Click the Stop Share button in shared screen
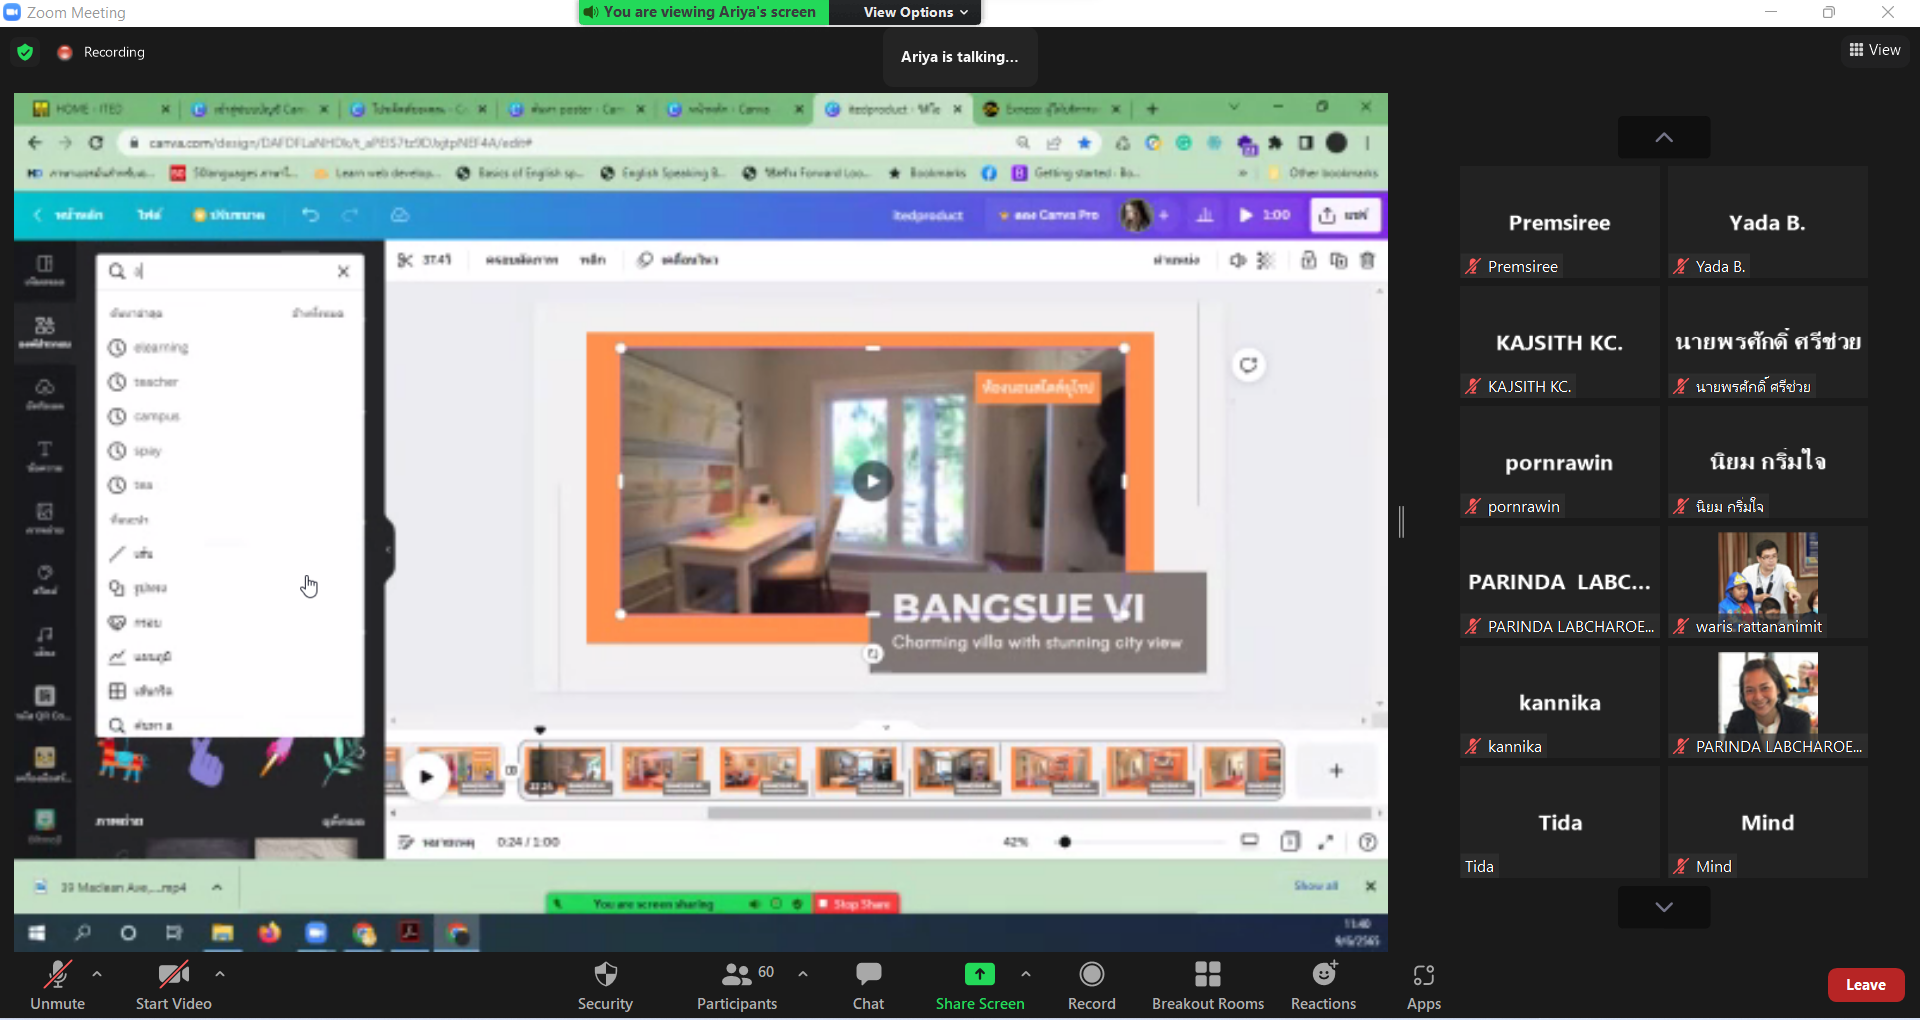The height and width of the screenshot is (1020, 1920). pyautogui.click(x=857, y=904)
